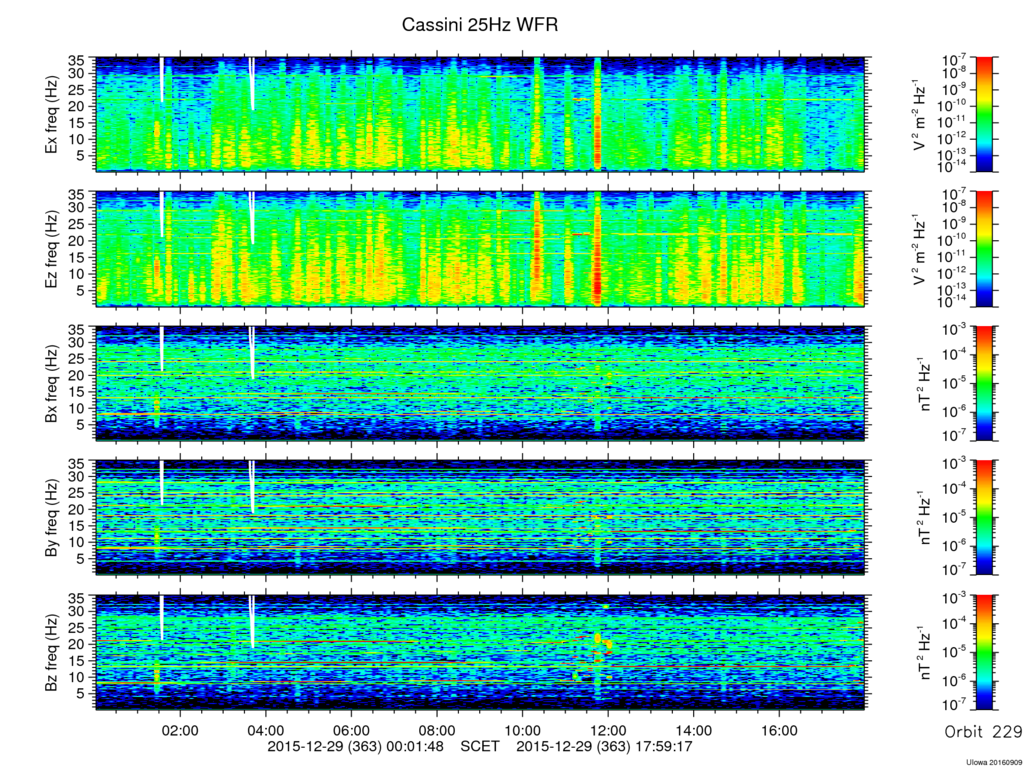1024x767 pixels.
Task: Click the Ex panel color scale bar
Action: coord(984,114)
